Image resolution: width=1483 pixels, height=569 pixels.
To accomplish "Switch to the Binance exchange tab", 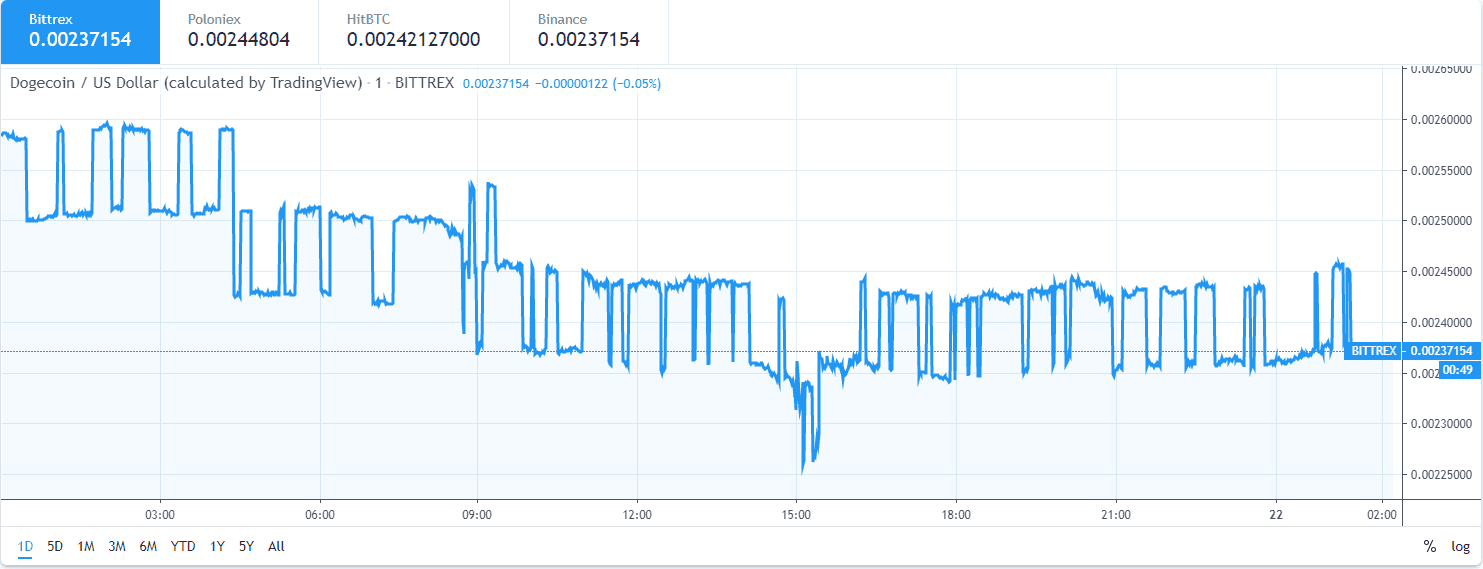I will (x=588, y=31).
